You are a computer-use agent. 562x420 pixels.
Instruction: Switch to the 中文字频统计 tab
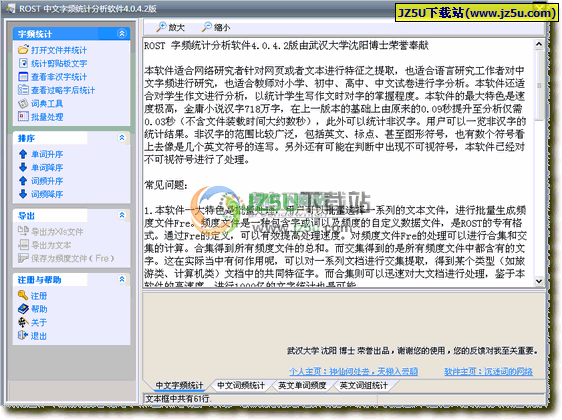point(179,386)
